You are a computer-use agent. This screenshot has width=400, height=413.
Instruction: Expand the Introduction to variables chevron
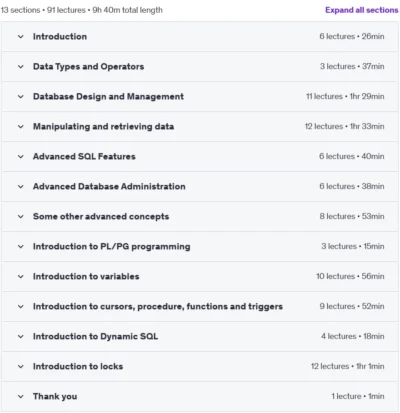click(x=21, y=277)
